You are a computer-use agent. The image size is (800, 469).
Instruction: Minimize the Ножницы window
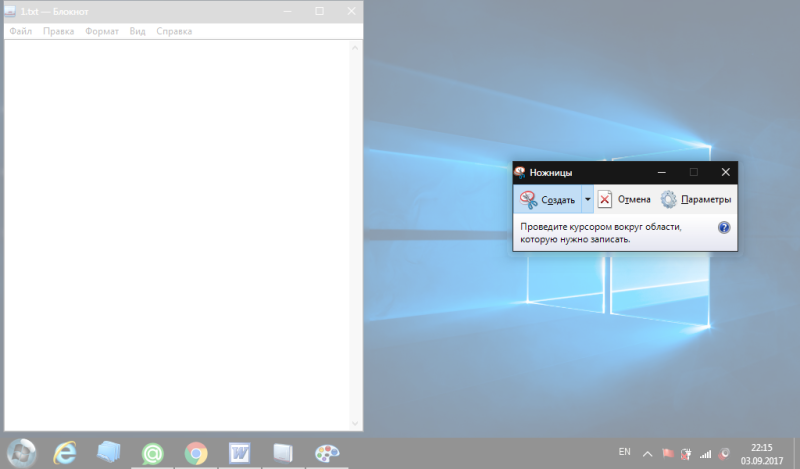(662, 172)
